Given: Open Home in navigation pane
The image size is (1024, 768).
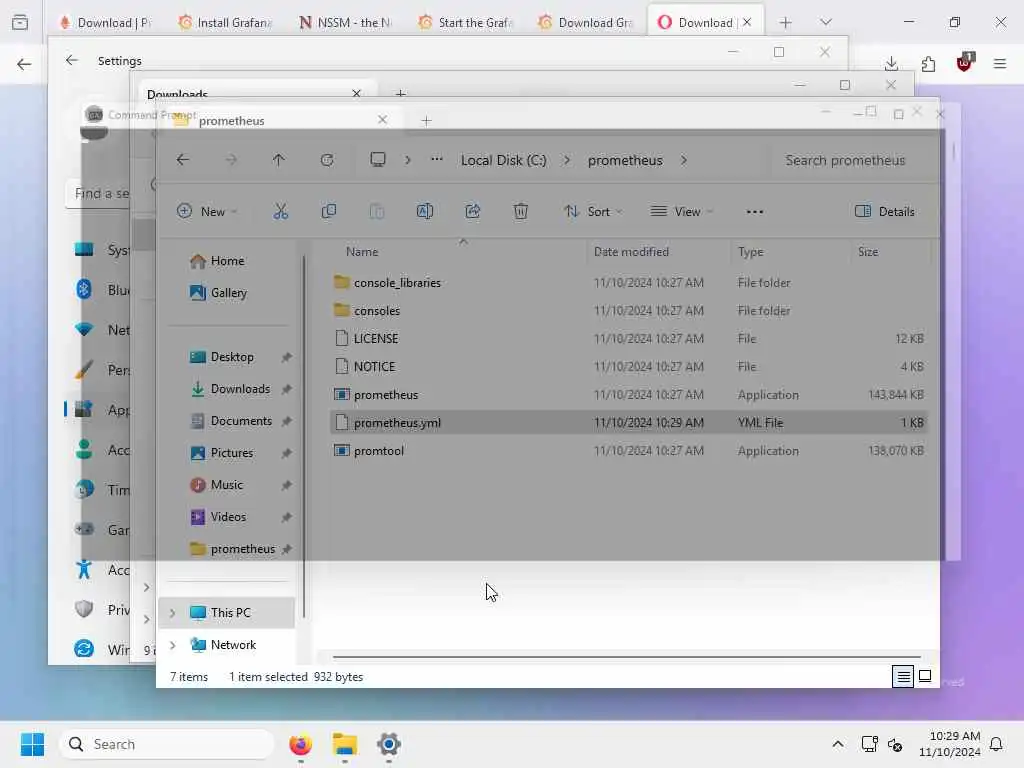Looking at the screenshot, I should click(227, 261).
